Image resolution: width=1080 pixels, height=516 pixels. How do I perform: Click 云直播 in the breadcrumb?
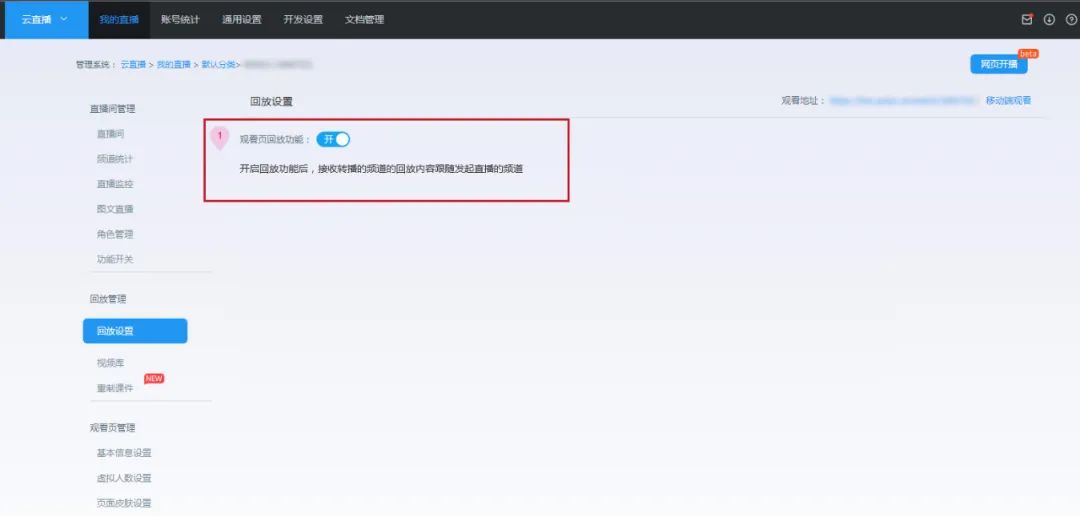point(133,64)
